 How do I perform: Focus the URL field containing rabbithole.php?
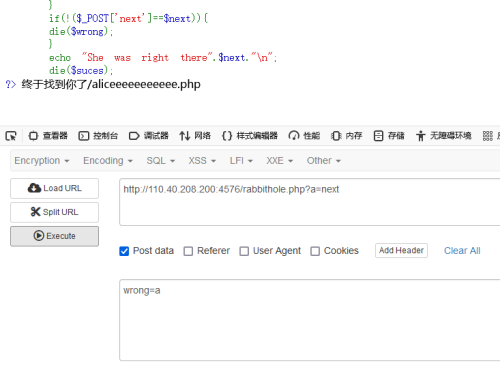[310, 202]
